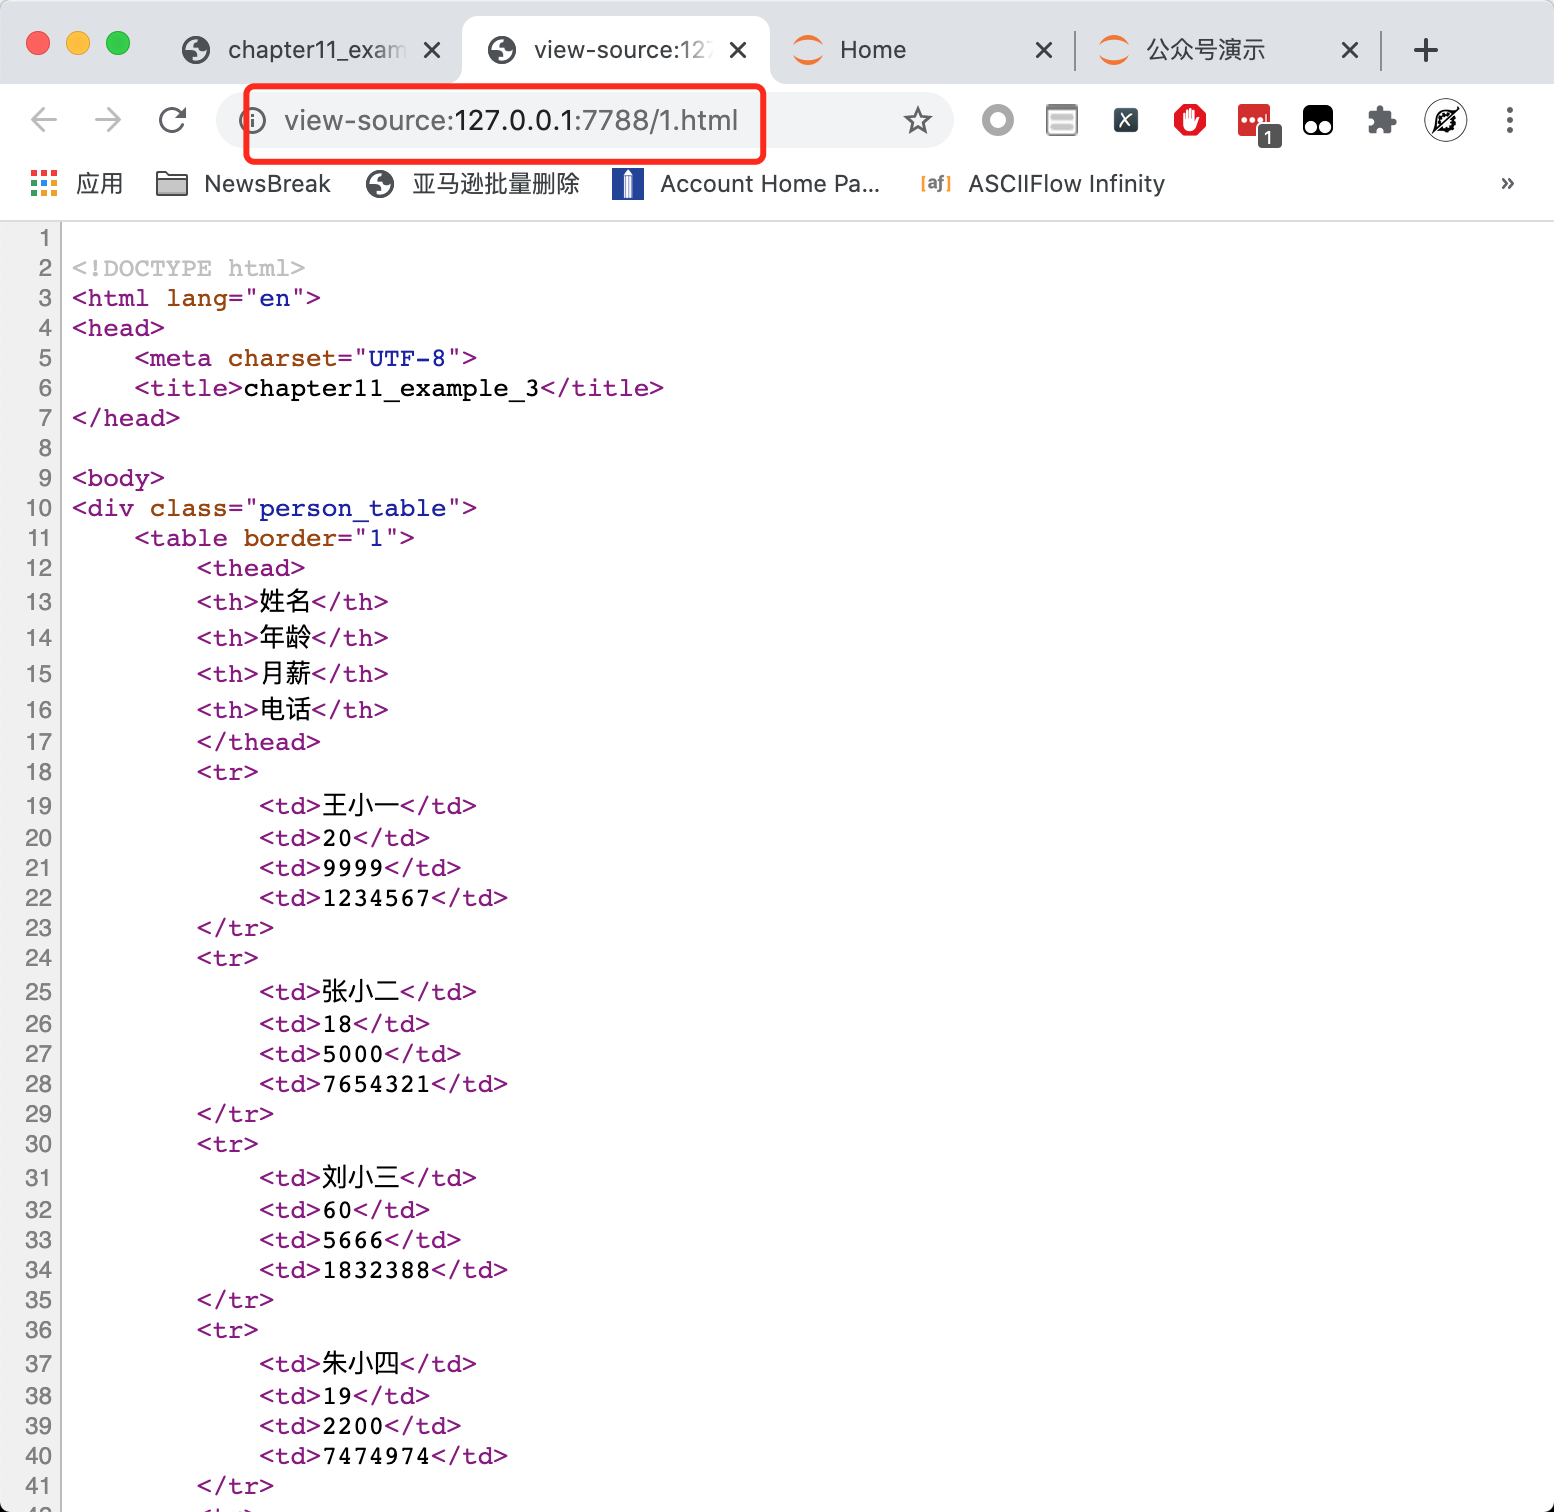The width and height of the screenshot is (1554, 1512).
Task: Go back to the previous page
Action: coord(44,120)
